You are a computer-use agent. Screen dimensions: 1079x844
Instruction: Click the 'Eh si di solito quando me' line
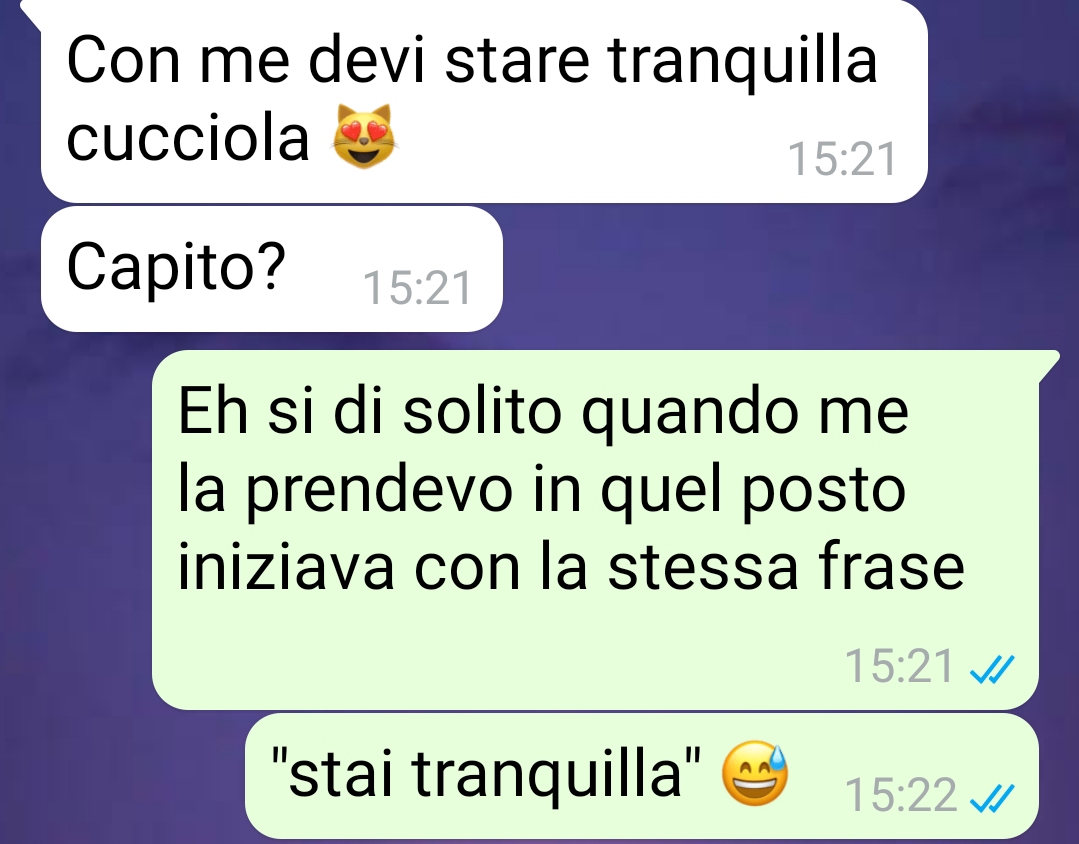(x=543, y=411)
